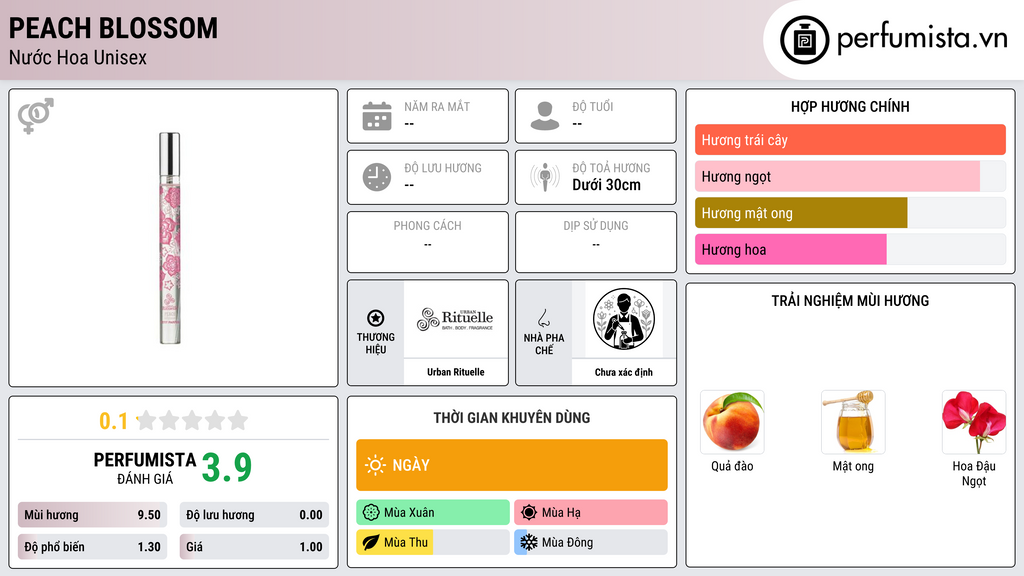Image resolution: width=1024 pixels, height=576 pixels.
Task: Click the Hương ngọt accord bar
Action: [850, 176]
